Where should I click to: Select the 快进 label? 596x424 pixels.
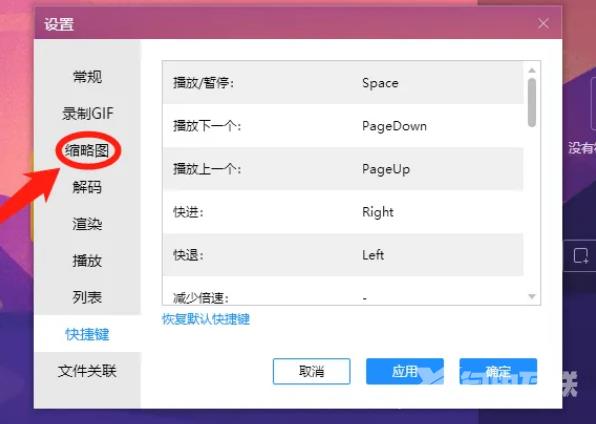coord(189,212)
